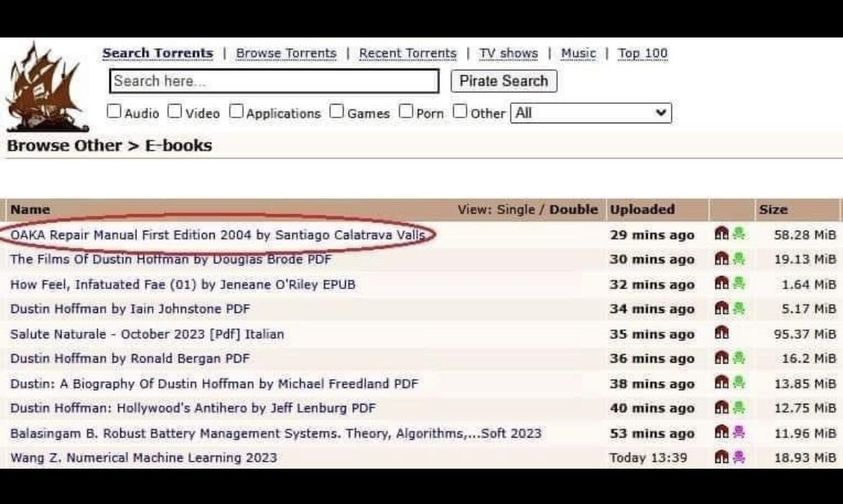Screen dimensions: 843x504
Task: Click the 1.64 MiB size value
Action: pyautogui.click(x=809, y=284)
